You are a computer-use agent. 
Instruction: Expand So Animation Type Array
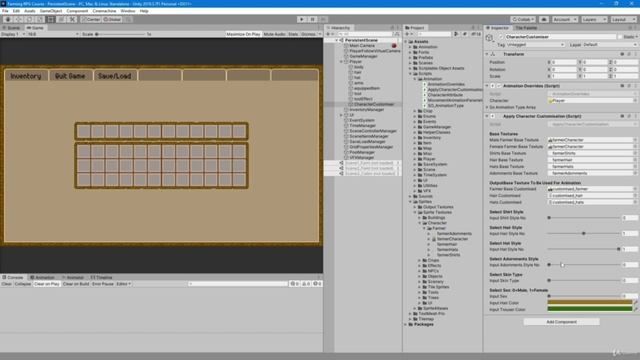pos(487,107)
